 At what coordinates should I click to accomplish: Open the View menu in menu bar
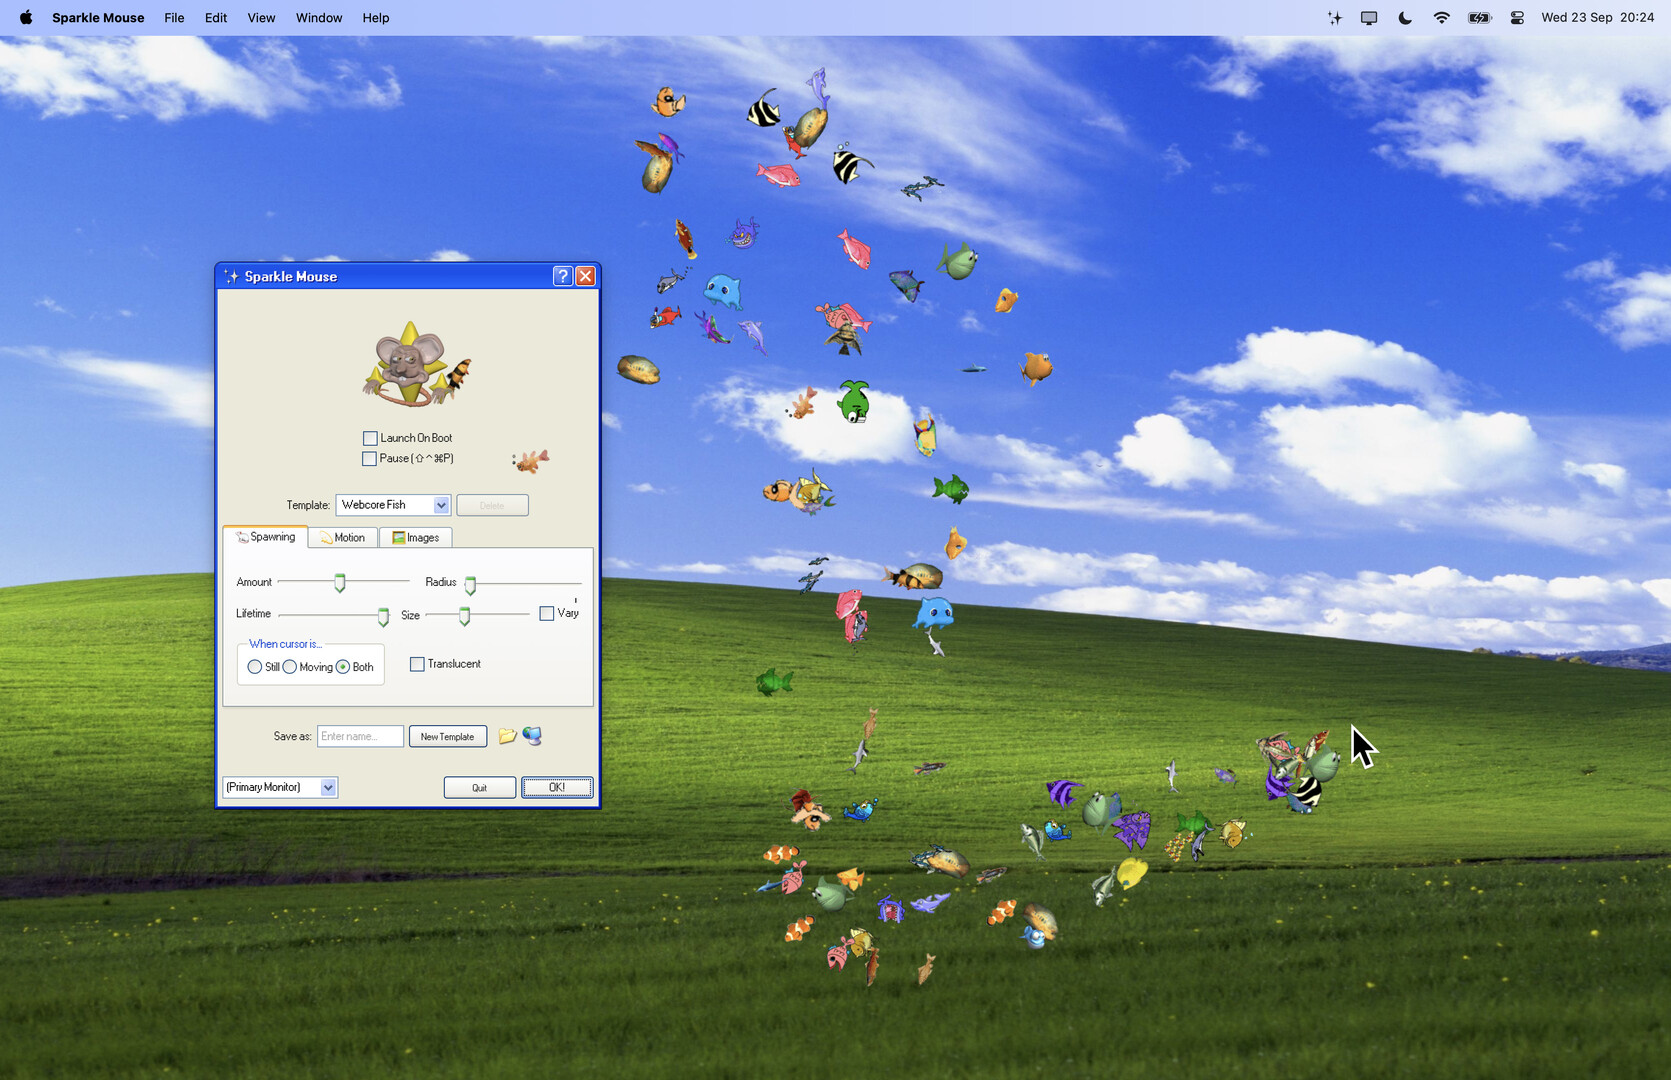tap(261, 18)
